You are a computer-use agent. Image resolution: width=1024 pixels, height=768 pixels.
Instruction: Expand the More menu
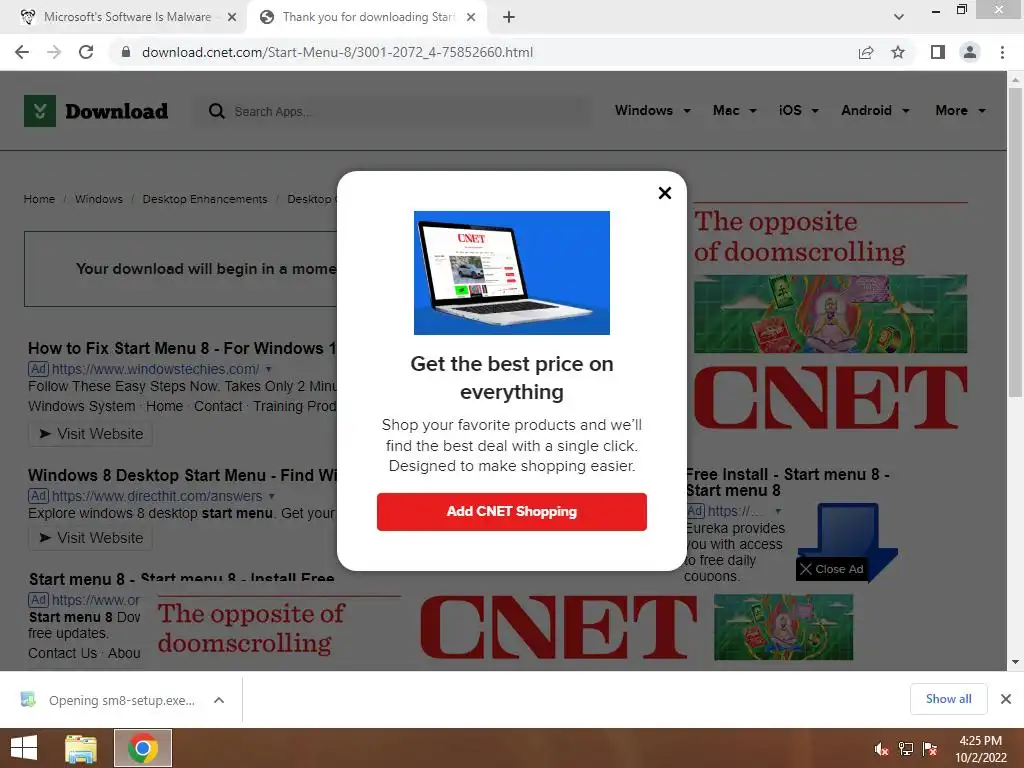[960, 110]
